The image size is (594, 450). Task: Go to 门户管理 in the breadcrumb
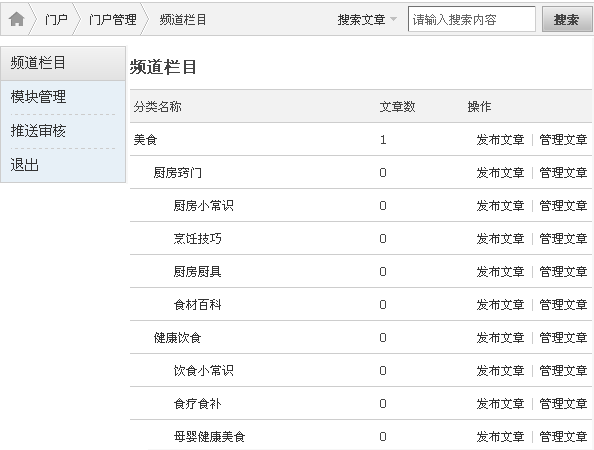[x=113, y=19]
